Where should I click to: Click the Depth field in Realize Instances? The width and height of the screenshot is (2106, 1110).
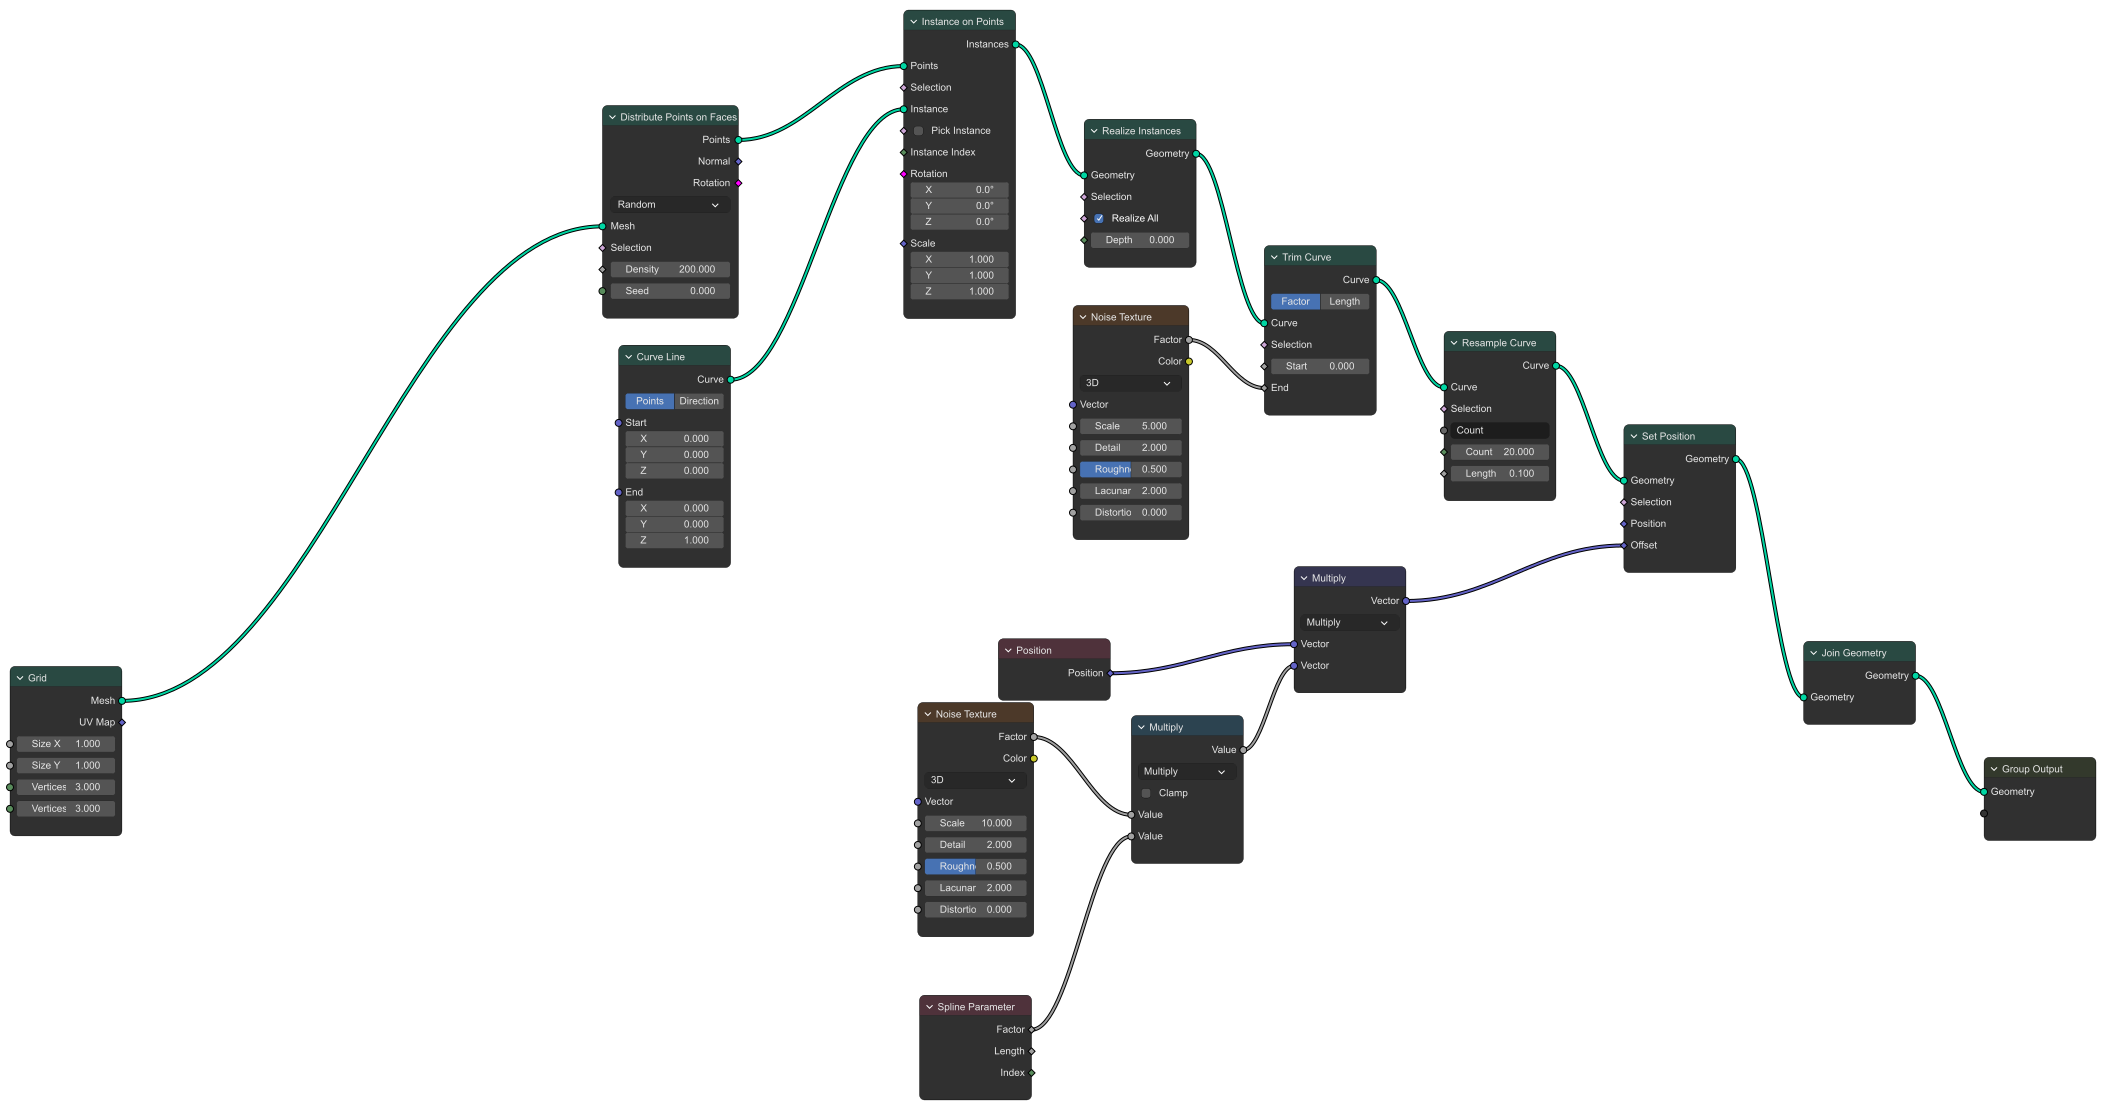(1139, 240)
